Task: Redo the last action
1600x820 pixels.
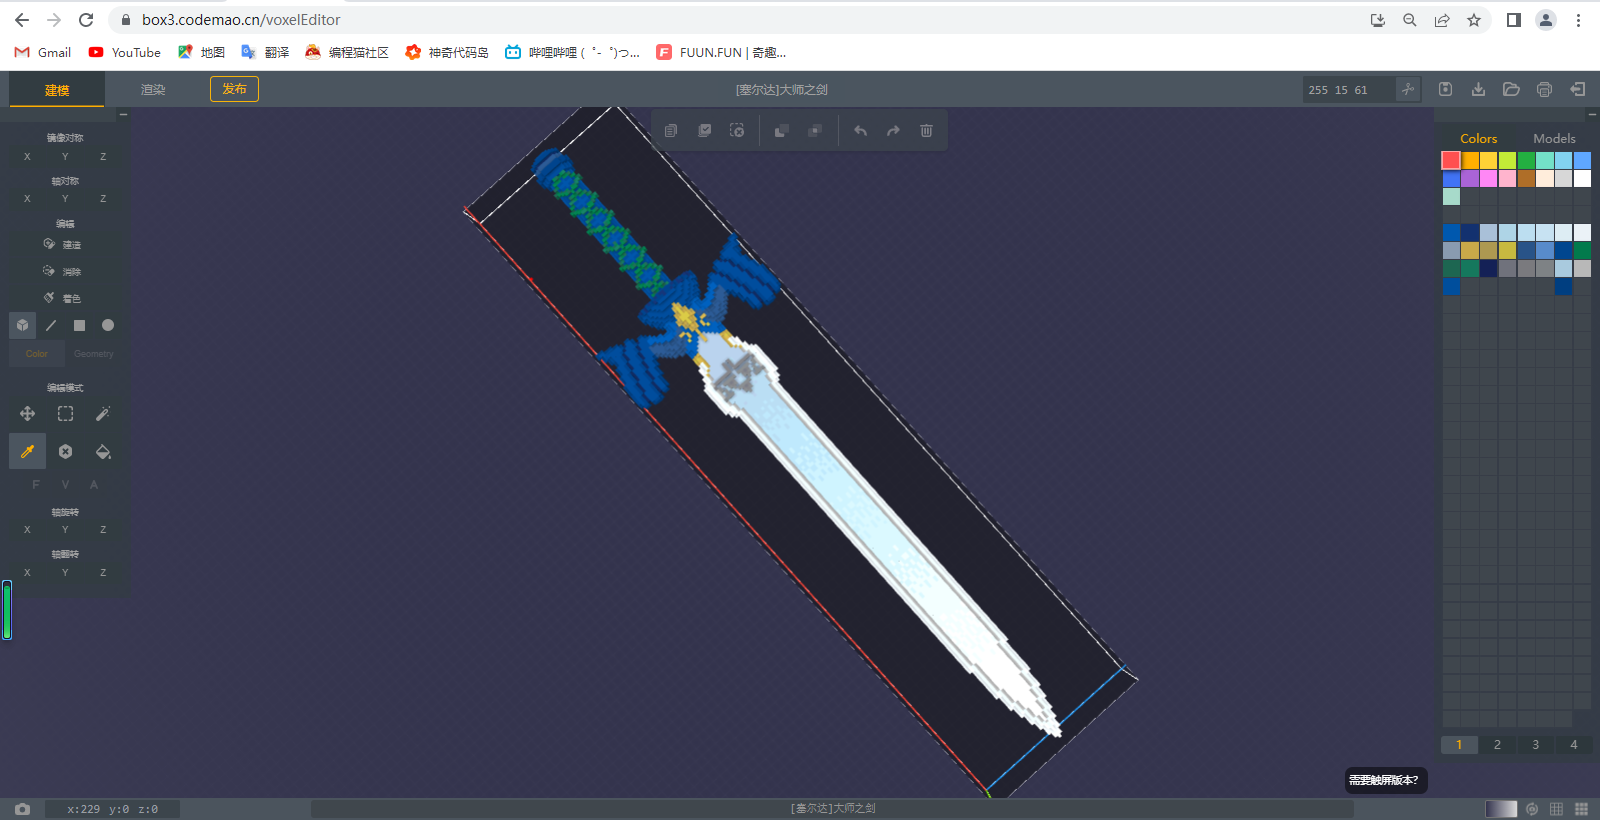Action: tap(893, 131)
